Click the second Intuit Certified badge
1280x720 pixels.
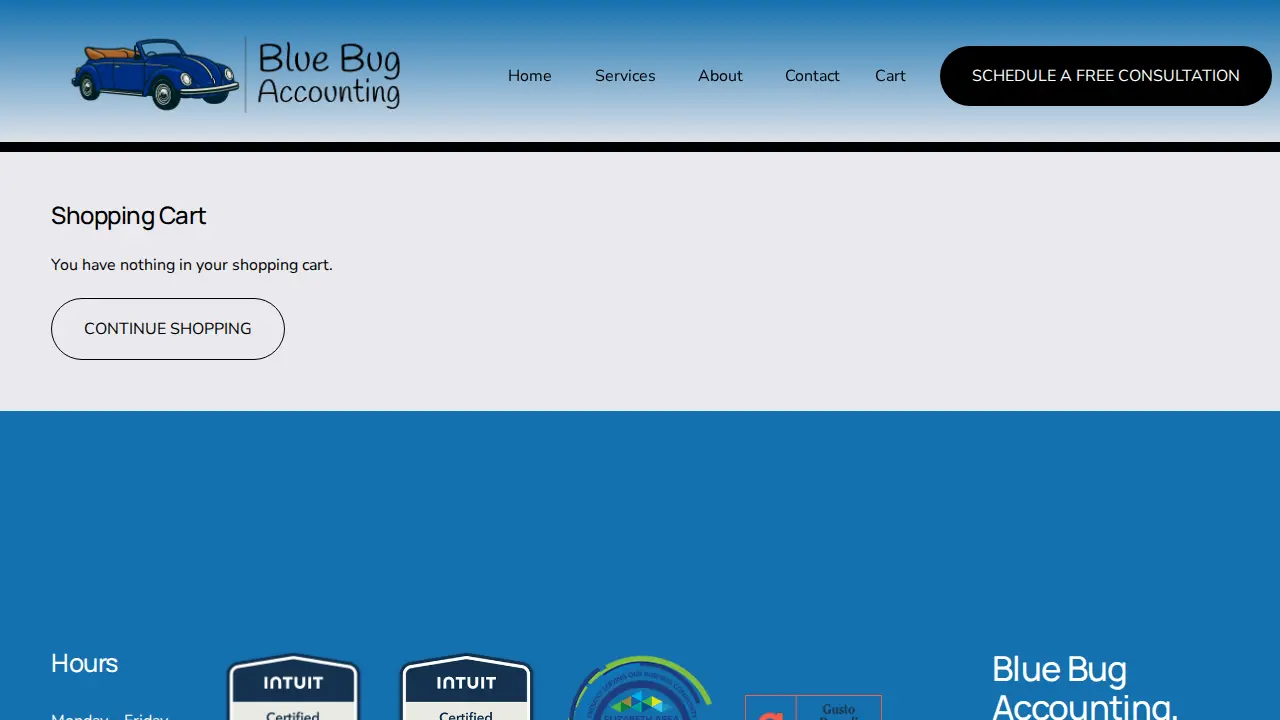pos(466,687)
